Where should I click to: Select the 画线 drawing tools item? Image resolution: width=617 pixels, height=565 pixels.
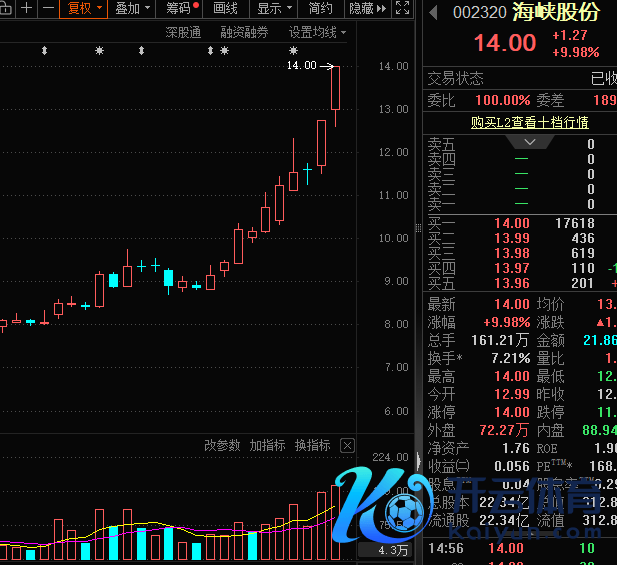pyautogui.click(x=226, y=8)
